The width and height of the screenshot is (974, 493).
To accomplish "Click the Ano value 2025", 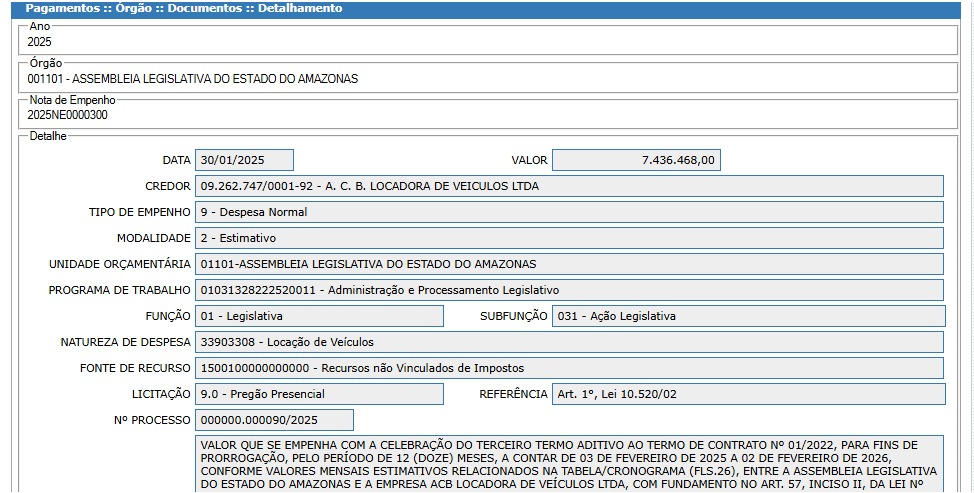I will [x=40, y=42].
